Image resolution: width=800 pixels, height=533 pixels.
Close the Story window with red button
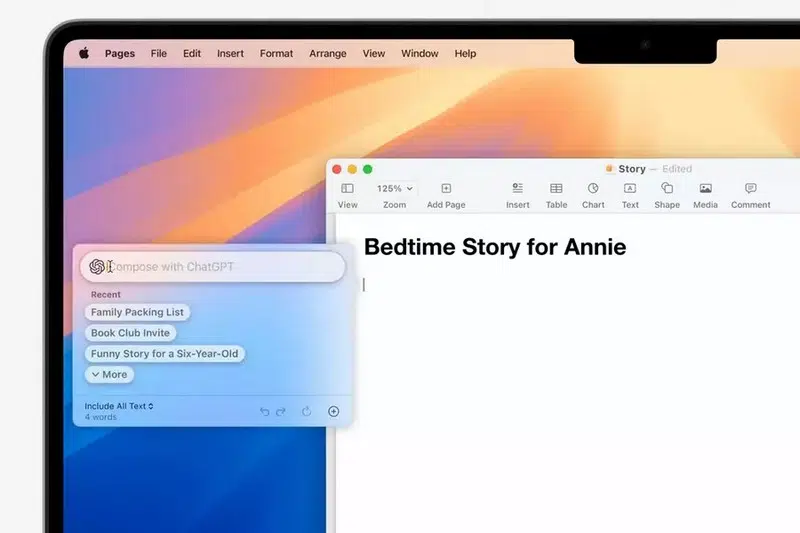pyautogui.click(x=337, y=169)
